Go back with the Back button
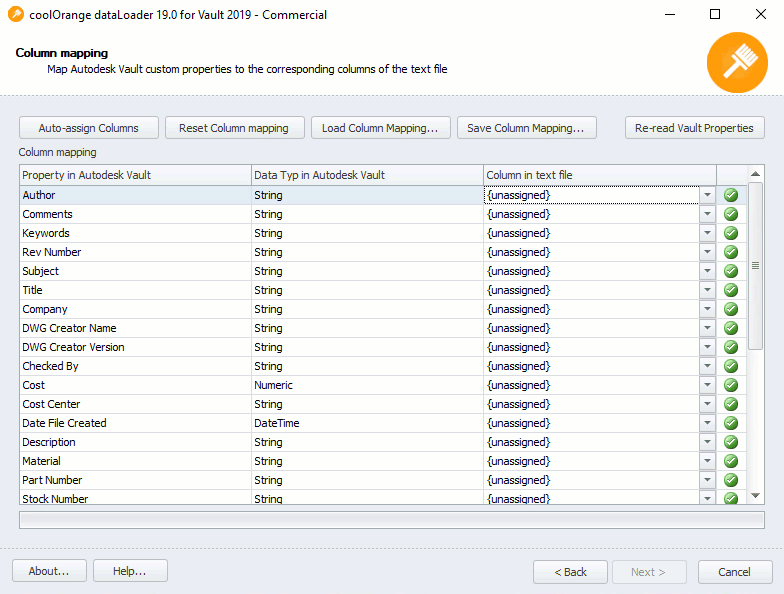The height and width of the screenshot is (594, 784). (570, 571)
